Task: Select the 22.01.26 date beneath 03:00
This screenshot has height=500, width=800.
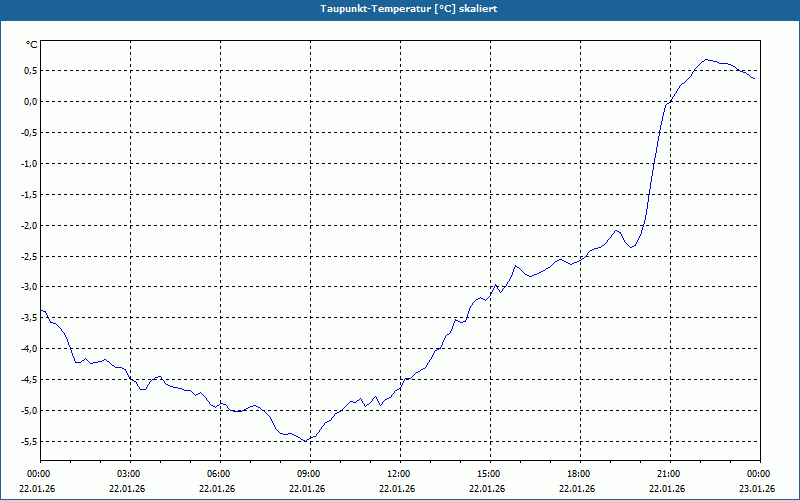Action: [127, 489]
